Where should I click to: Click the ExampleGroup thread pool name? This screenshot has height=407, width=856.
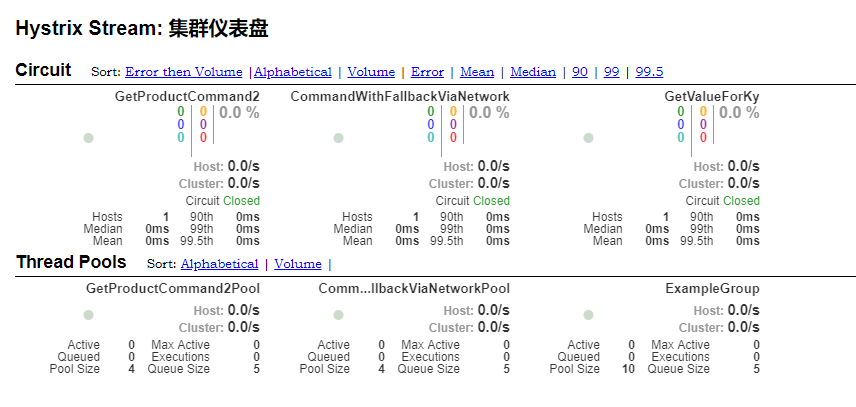[x=712, y=289]
